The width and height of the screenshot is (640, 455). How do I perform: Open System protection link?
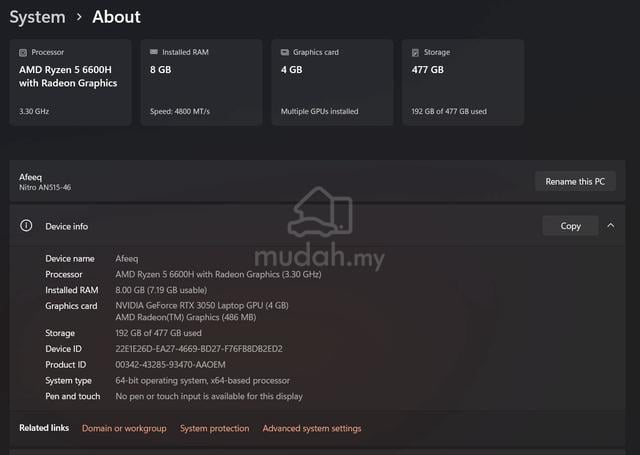point(214,428)
